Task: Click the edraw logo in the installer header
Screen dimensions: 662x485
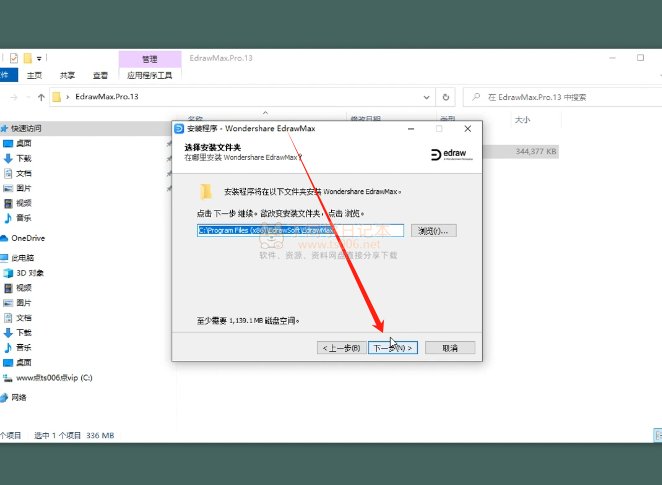Action: point(451,154)
